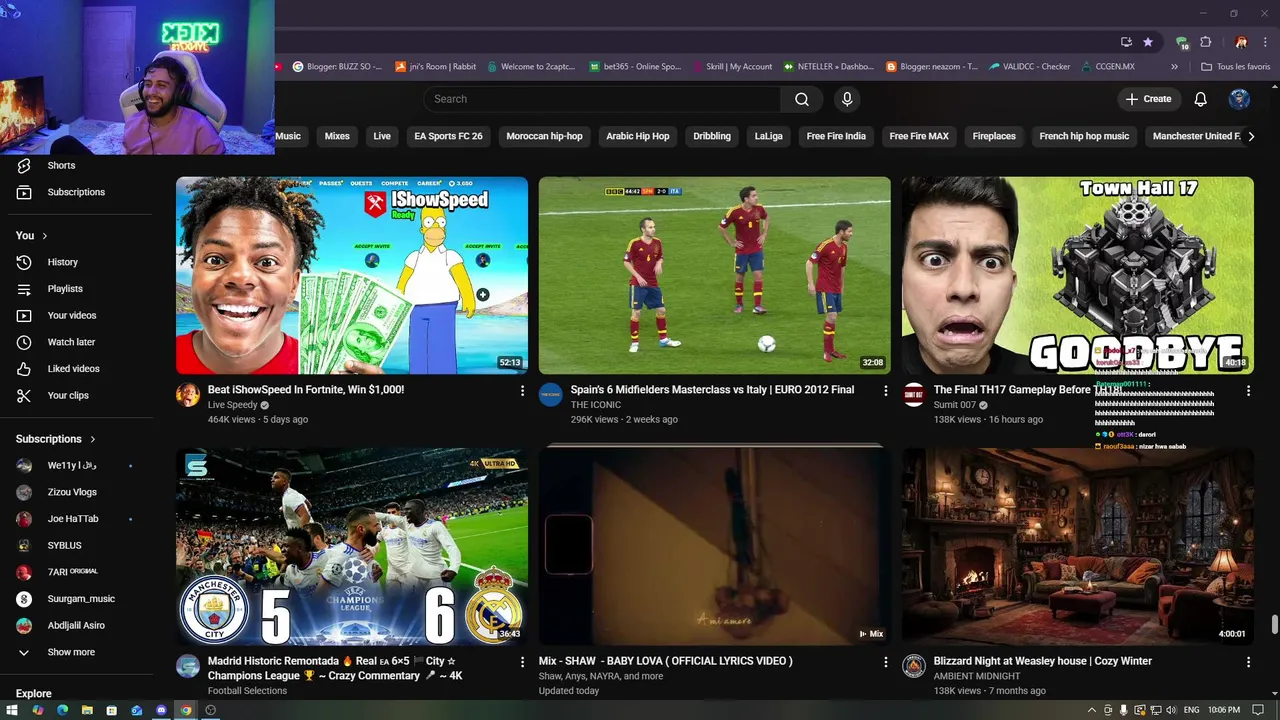The height and width of the screenshot is (720, 1280).
Task: Open Live Speedy channel avatar
Action: tap(188, 395)
